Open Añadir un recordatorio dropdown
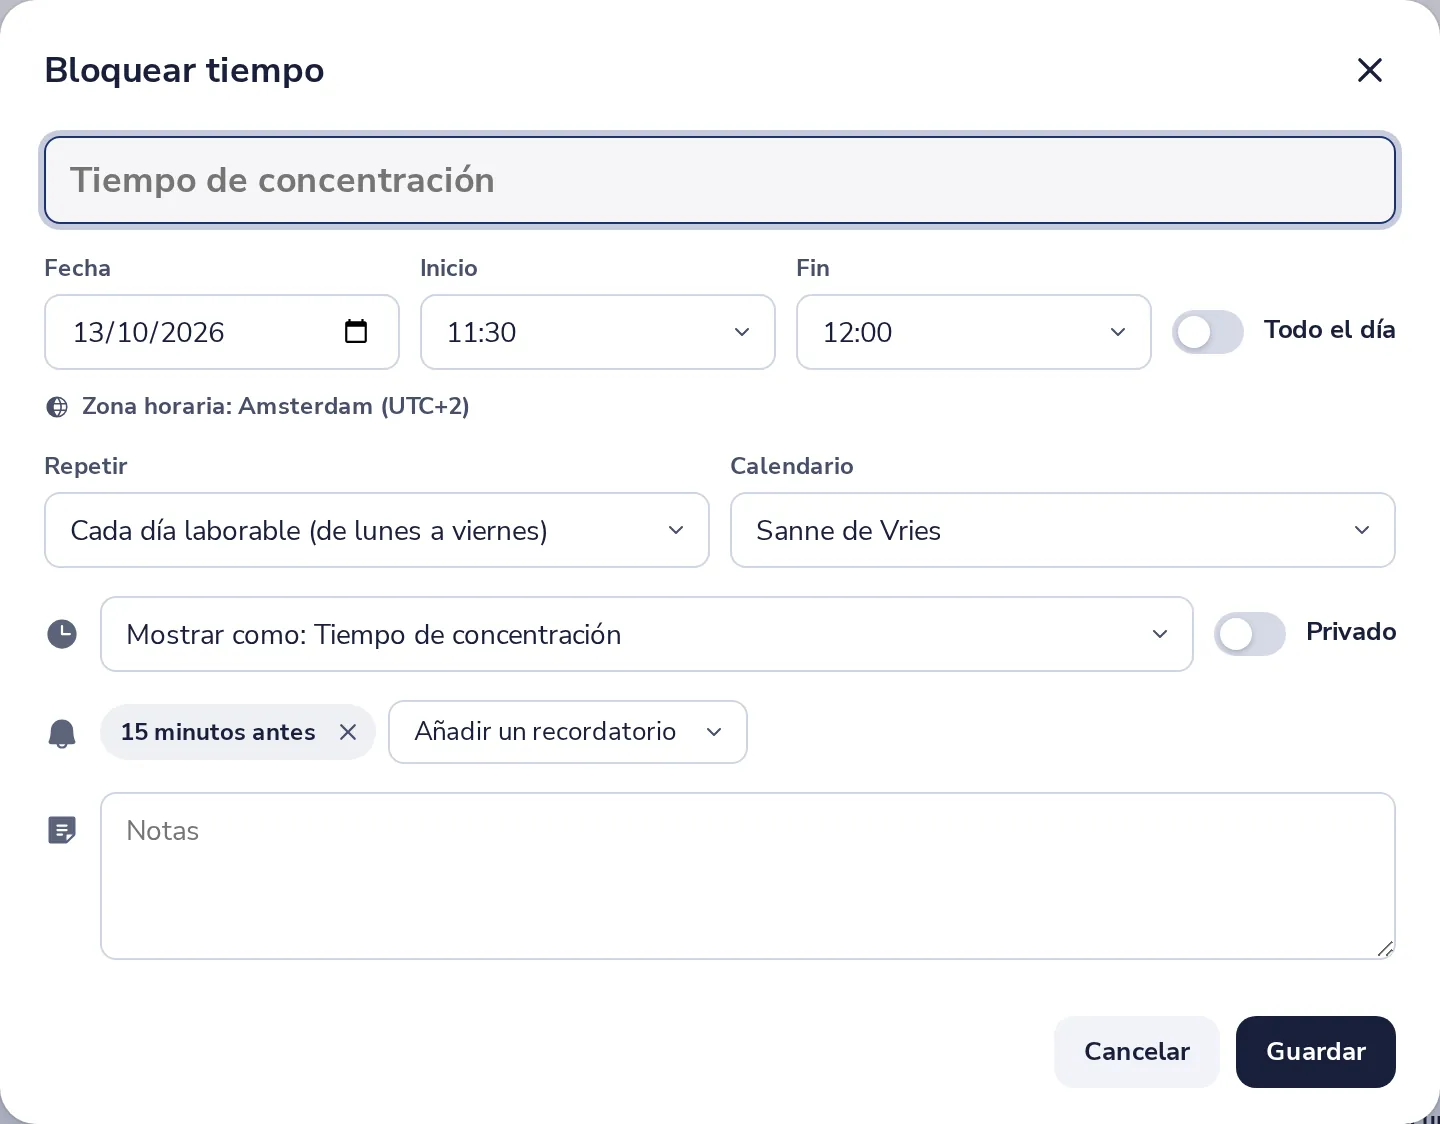 [568, 732]
